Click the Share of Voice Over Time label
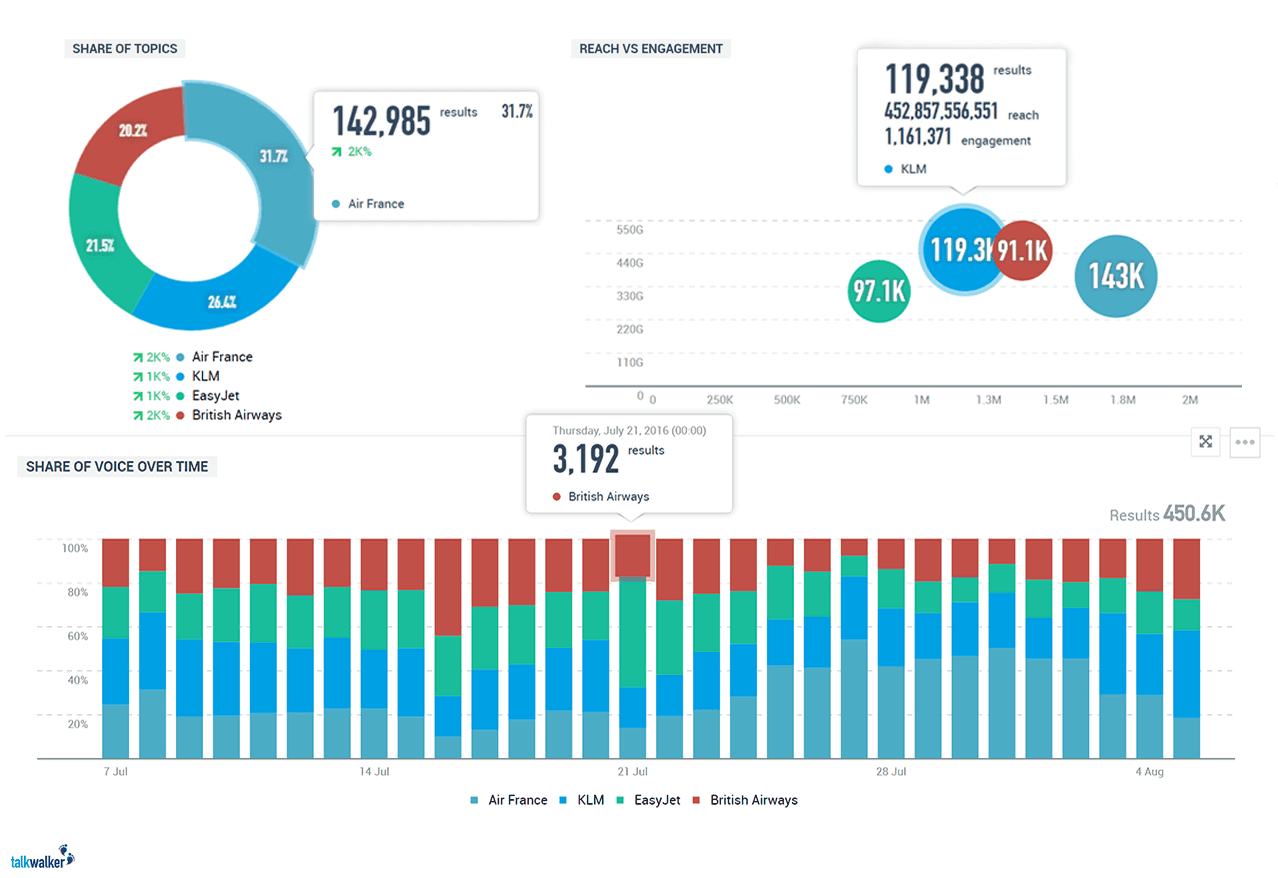 [116, 466]
